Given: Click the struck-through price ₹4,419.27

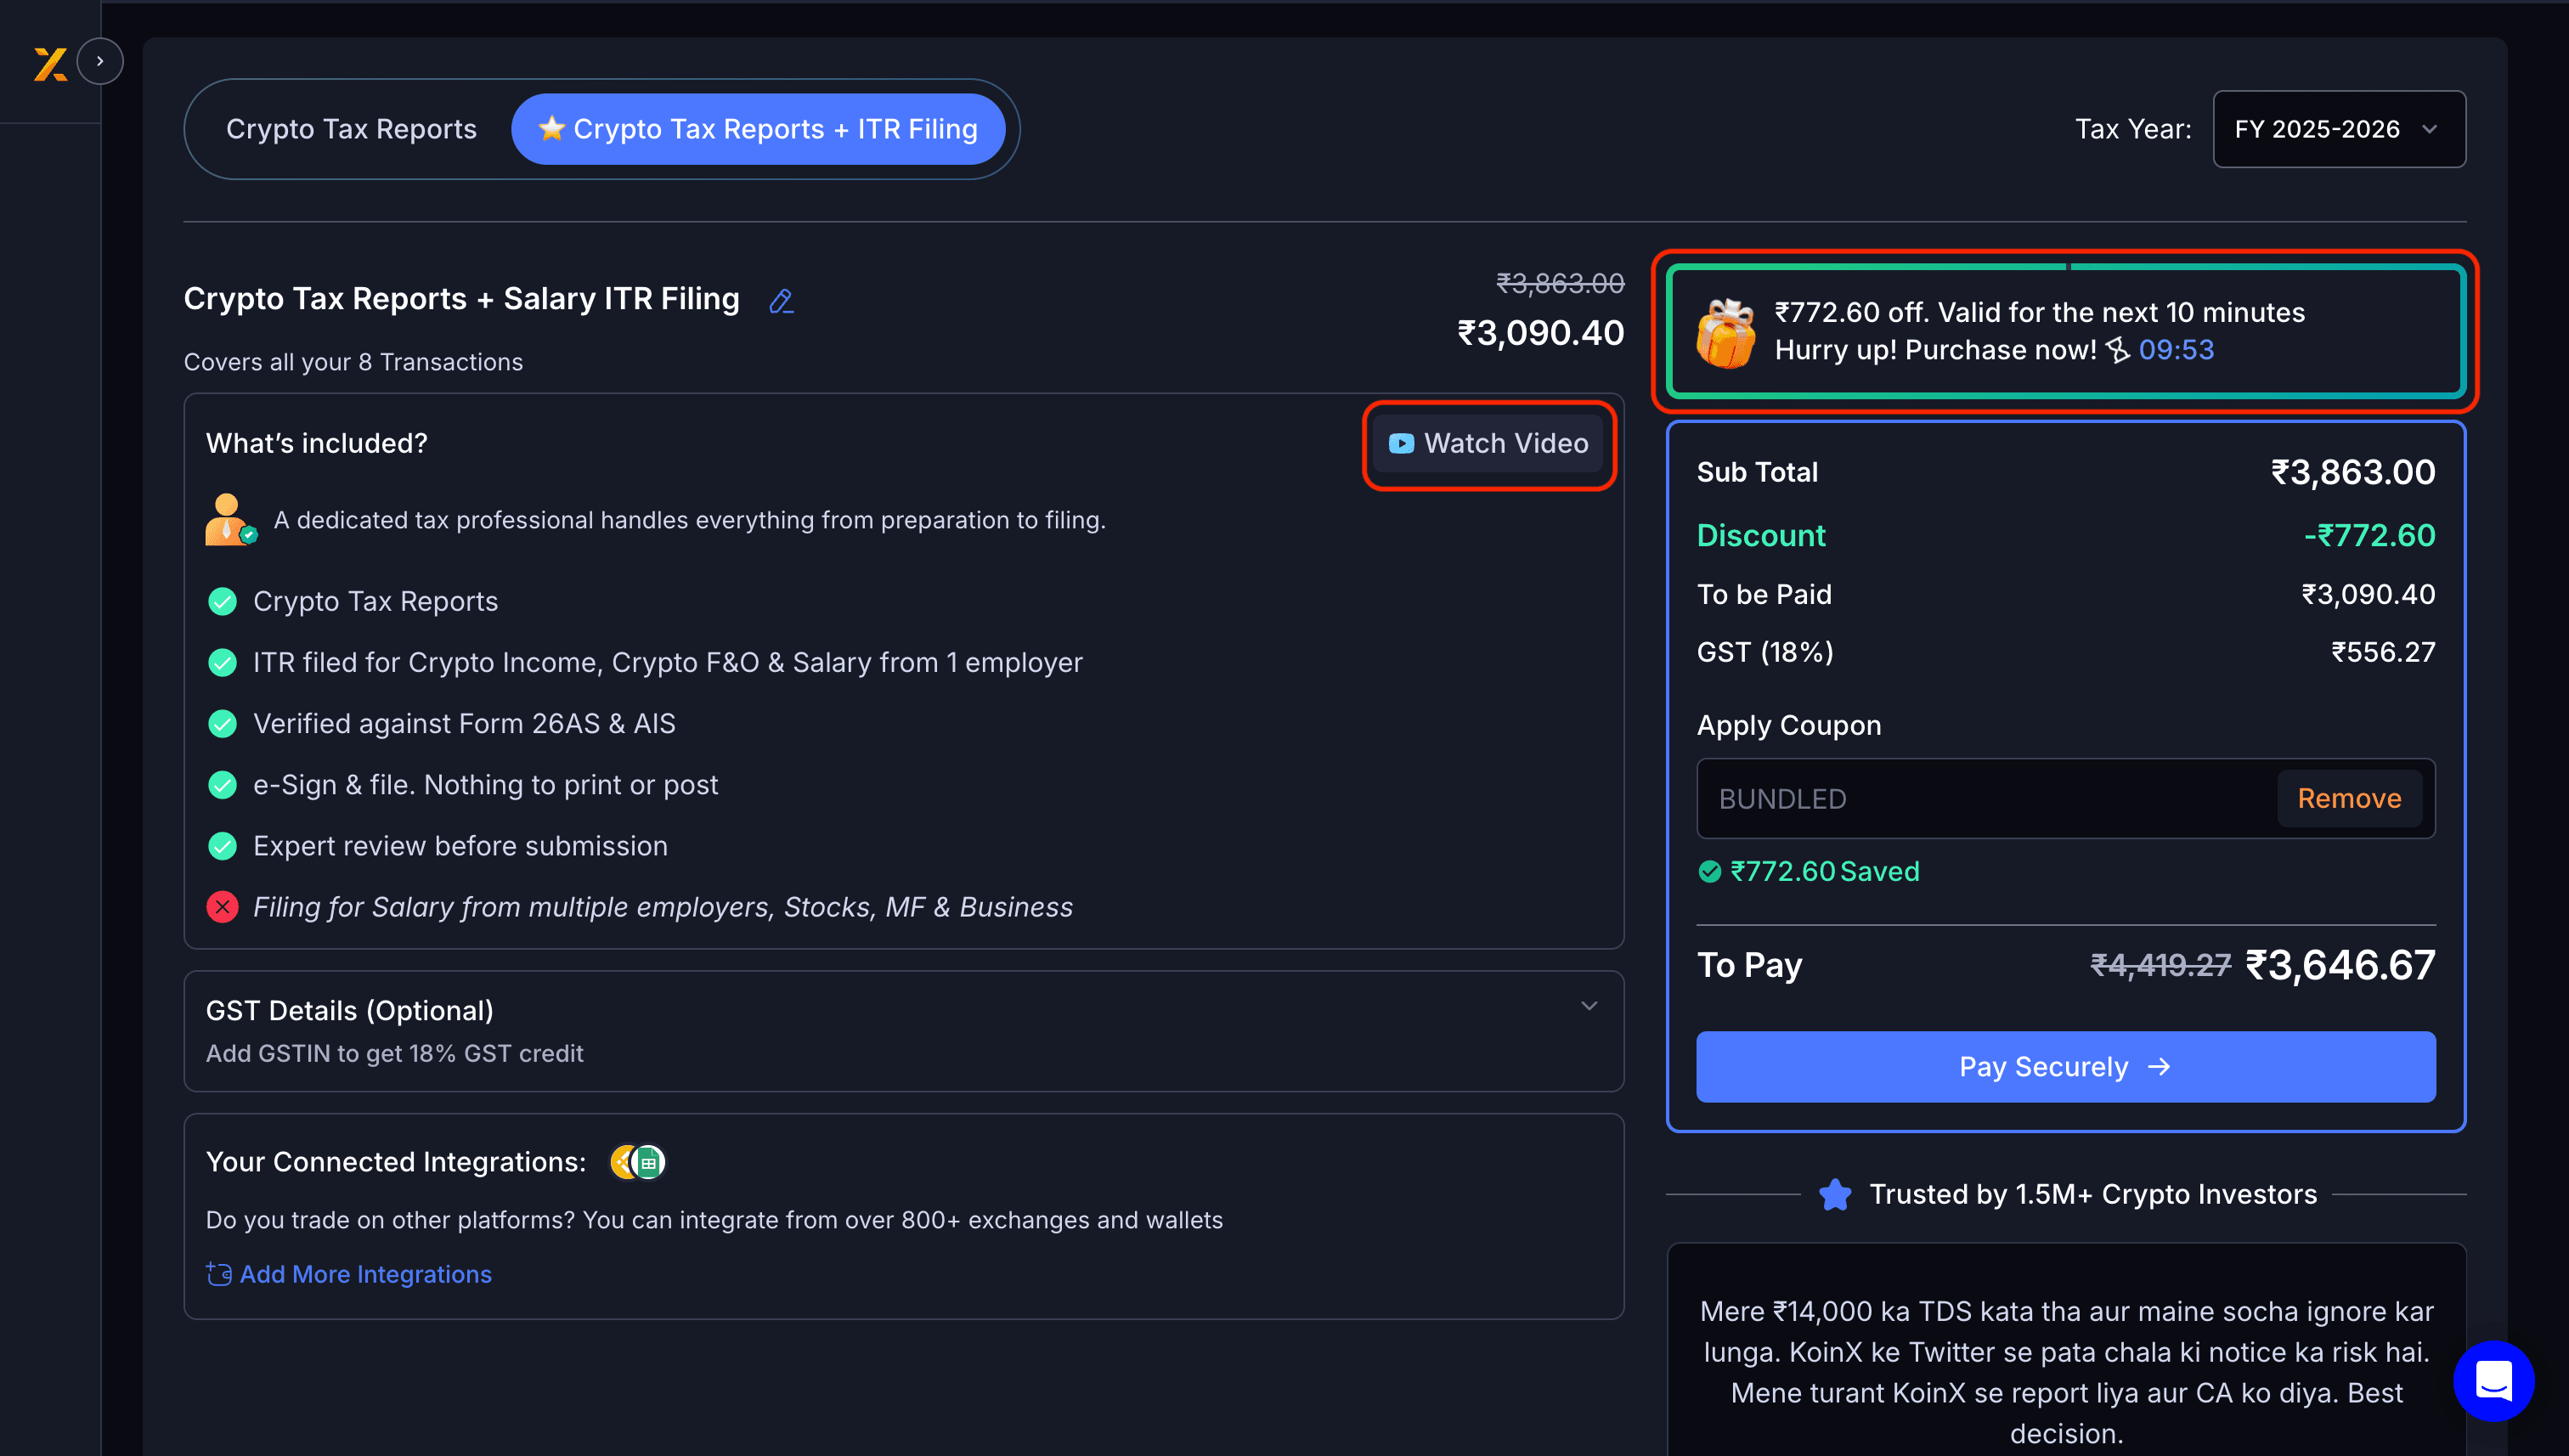Looking at the screenshot, I should click(x=2160, y=966).
